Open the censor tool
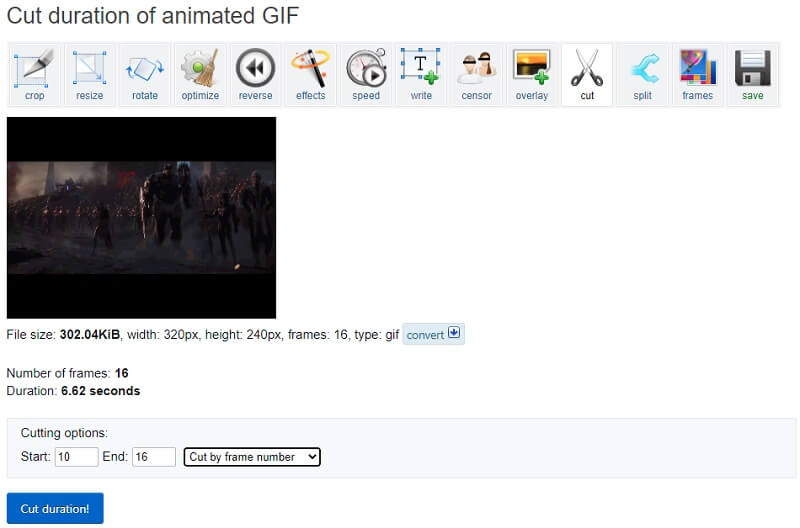Image resolution: width=800 pixels, height=528 pixels. pos(476,74)
